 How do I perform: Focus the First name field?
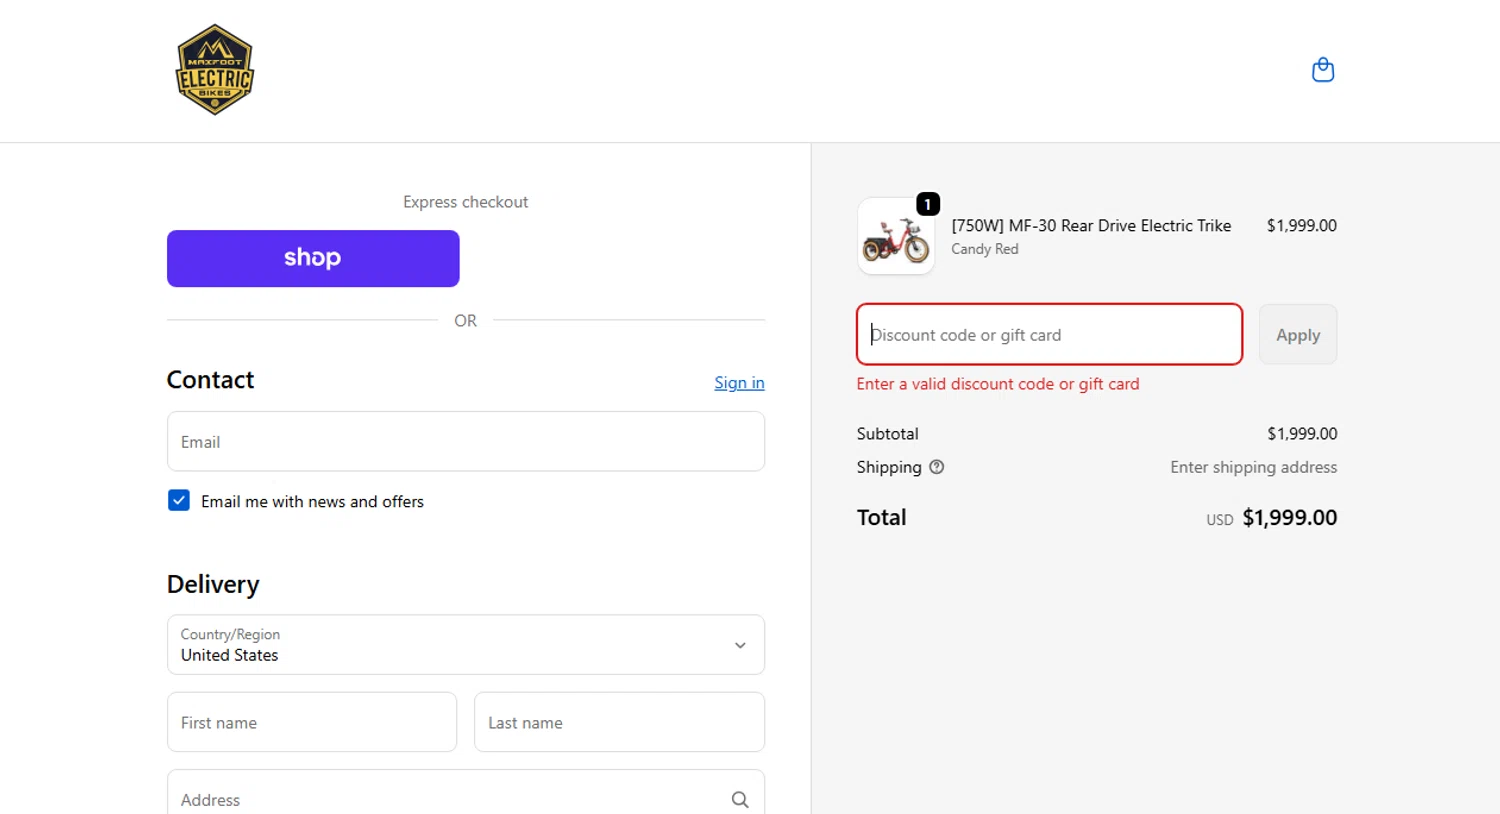click(312, 722)
